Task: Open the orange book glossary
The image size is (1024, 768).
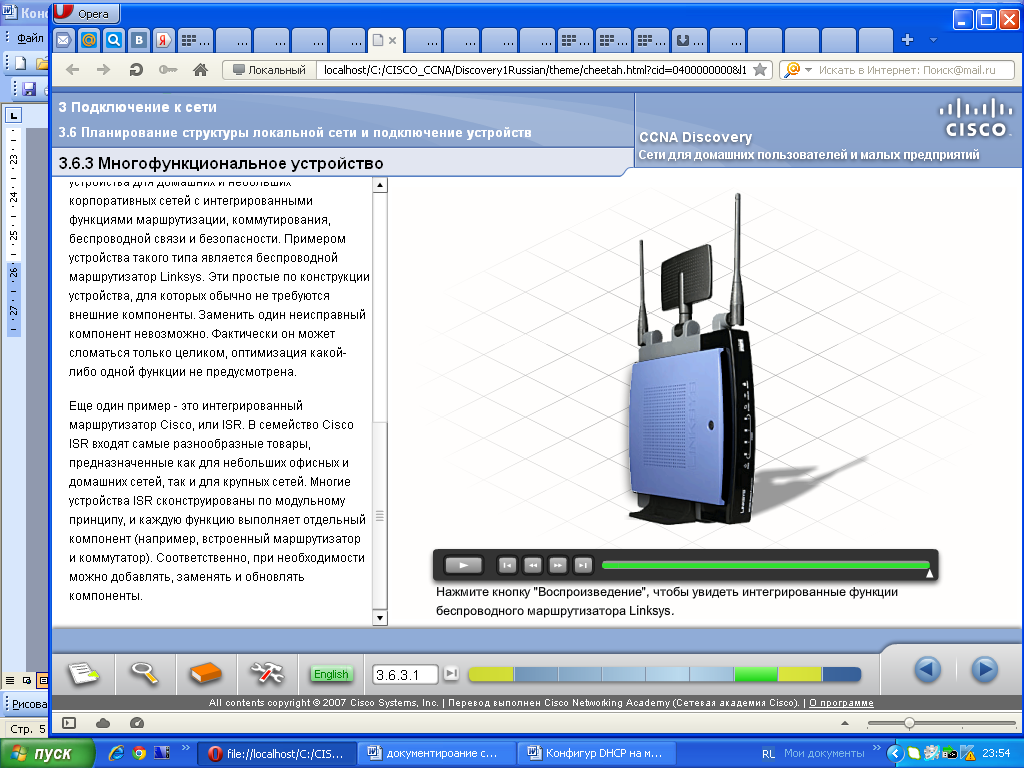Action: pyautogui.click(x=206, y=673)
